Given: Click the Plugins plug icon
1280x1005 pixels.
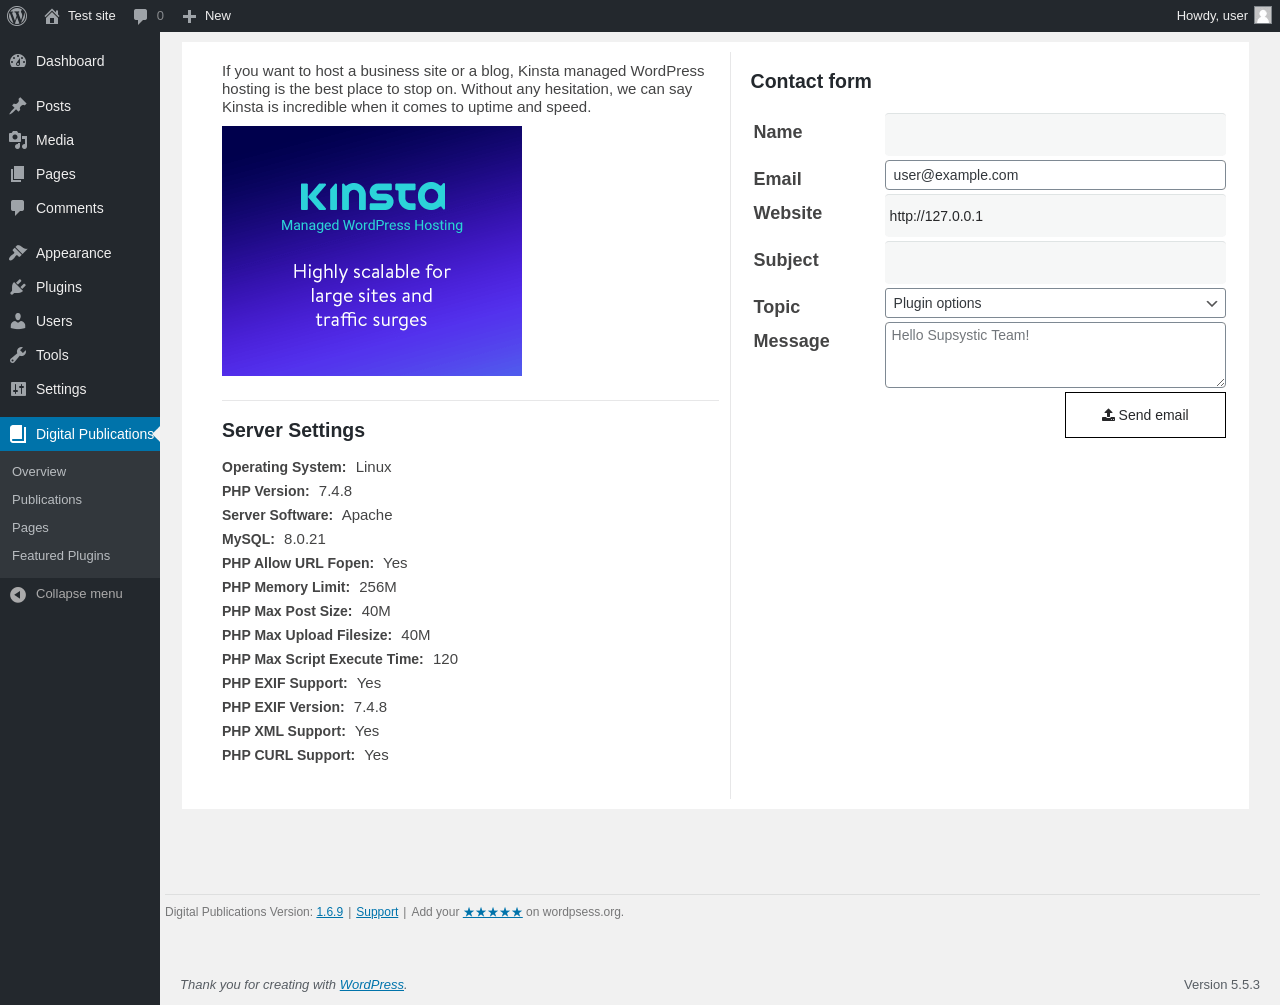Looking at the screenshot, I should [18, 287].
